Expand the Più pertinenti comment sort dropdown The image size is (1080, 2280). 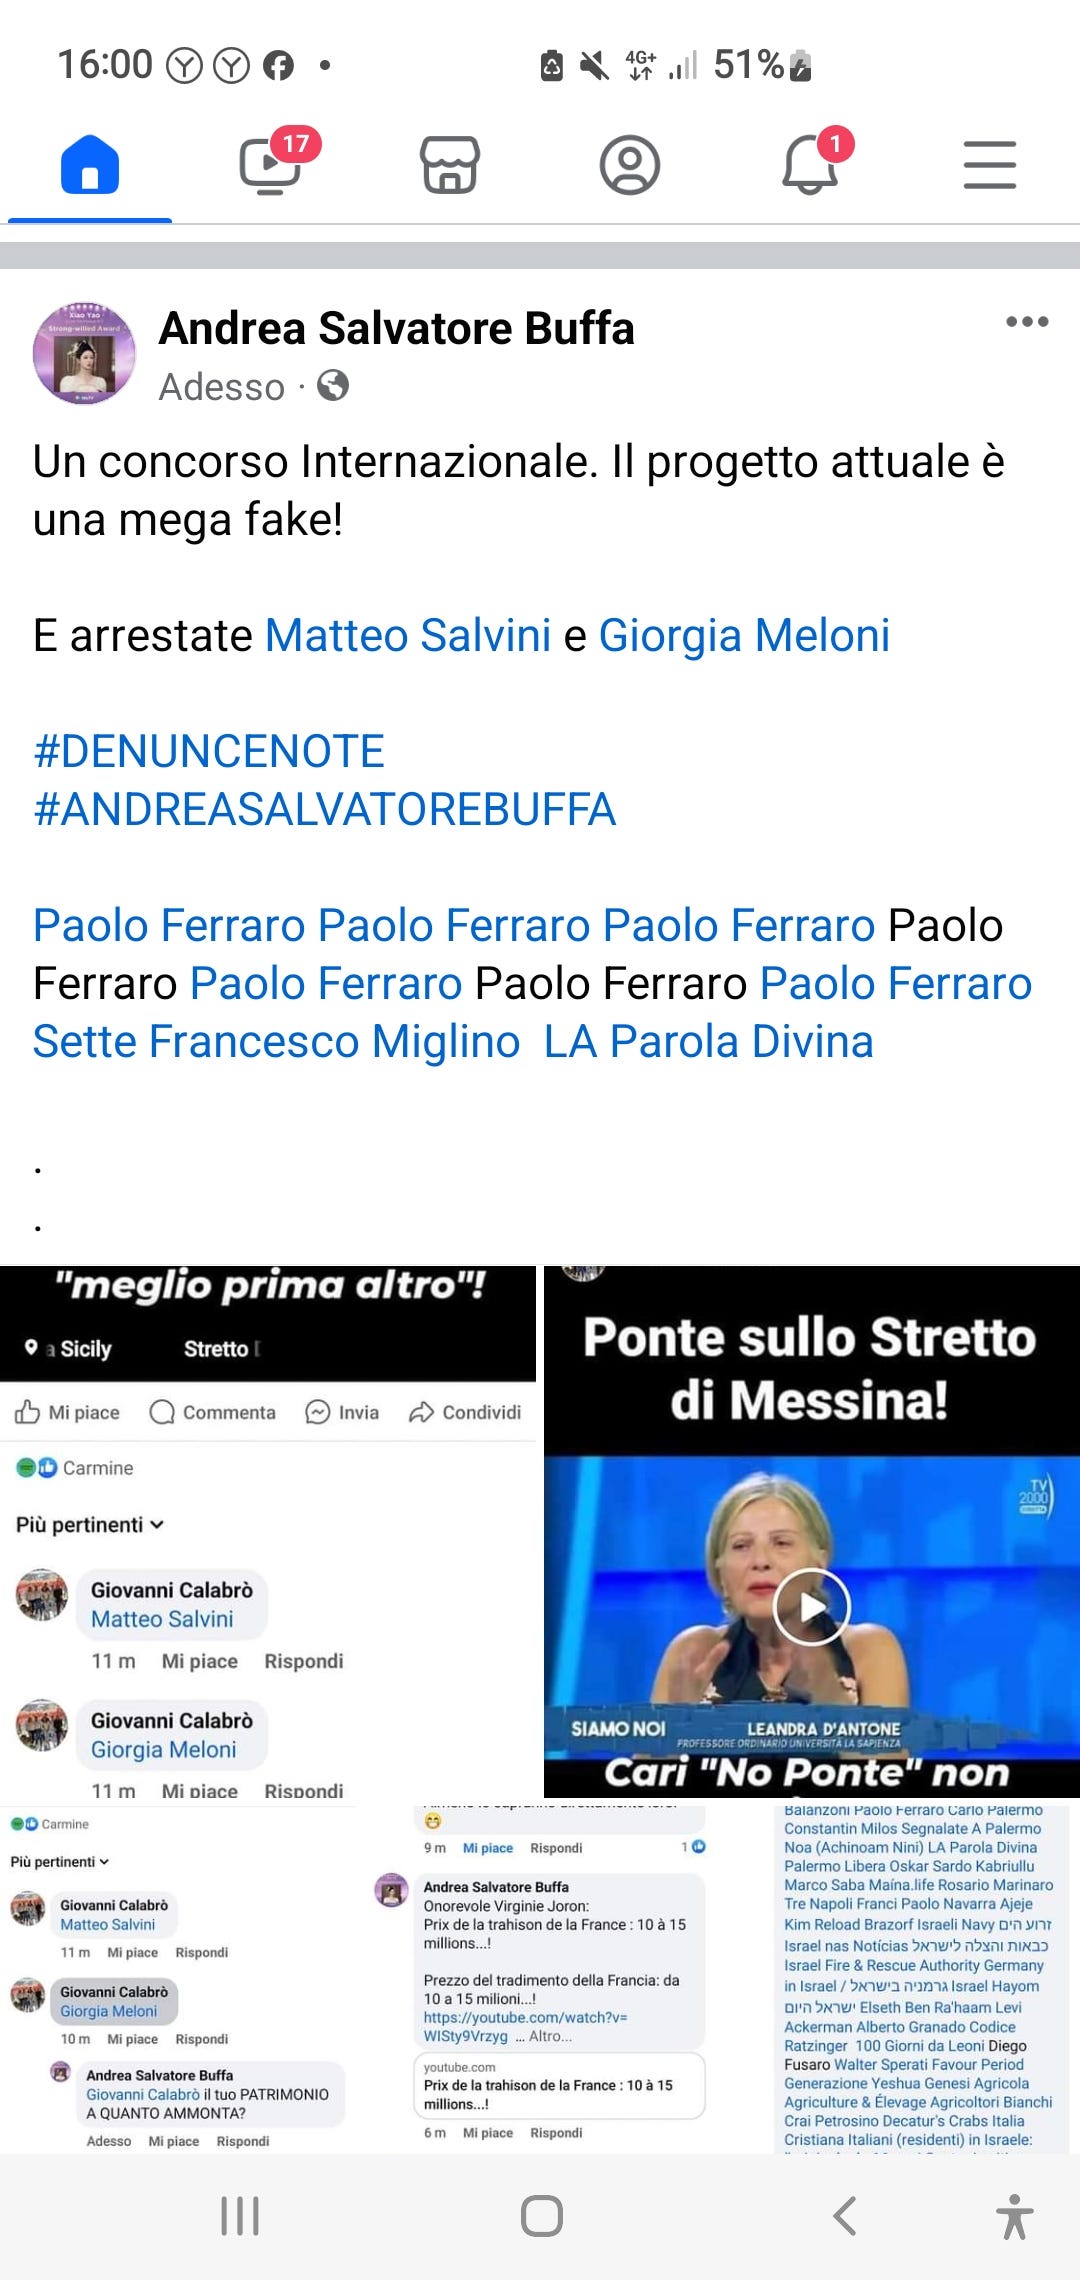90,1524
